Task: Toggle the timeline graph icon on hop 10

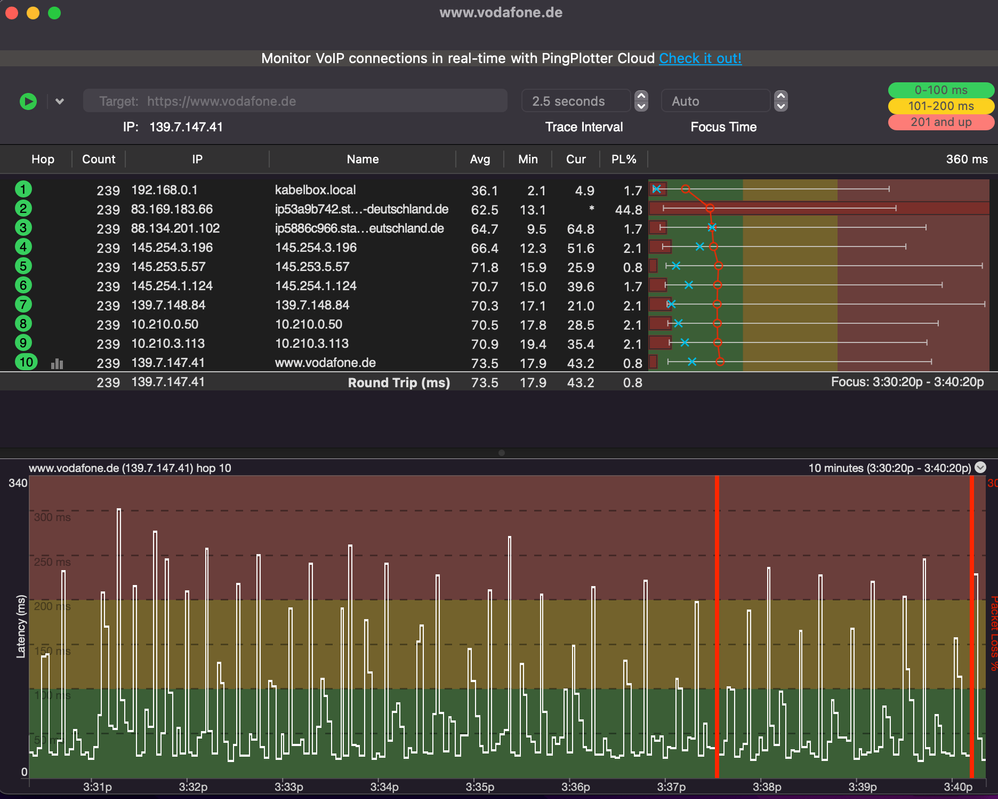Action: (x=57, y=364)
